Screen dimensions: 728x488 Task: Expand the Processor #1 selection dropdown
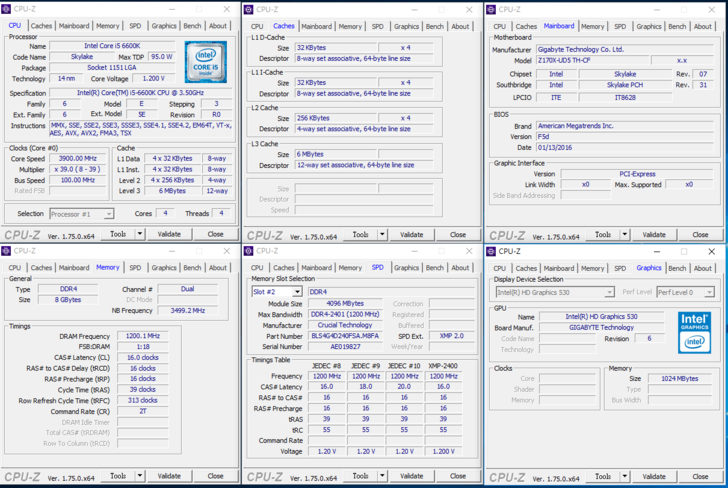pyautogui.click(x=82, y=214)
